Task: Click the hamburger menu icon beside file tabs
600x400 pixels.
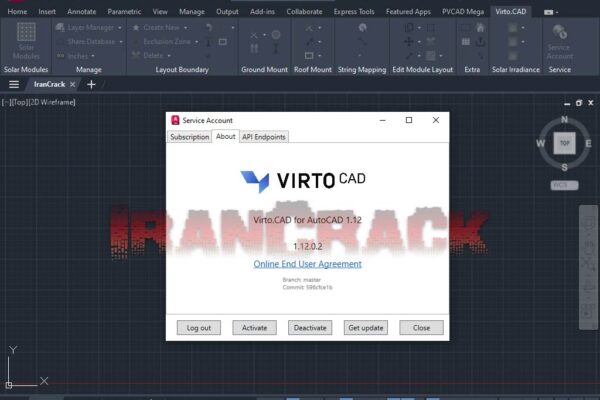Action: coord(14,84)
